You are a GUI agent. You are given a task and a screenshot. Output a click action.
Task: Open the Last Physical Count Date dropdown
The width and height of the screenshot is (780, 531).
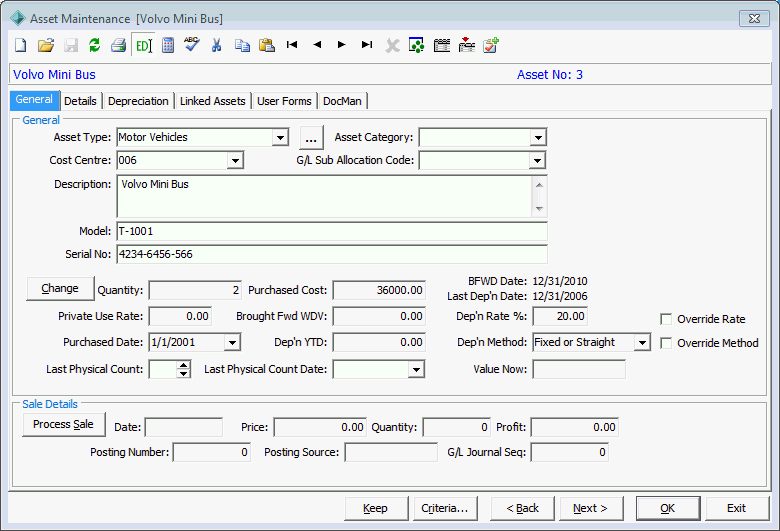(416, 369)
